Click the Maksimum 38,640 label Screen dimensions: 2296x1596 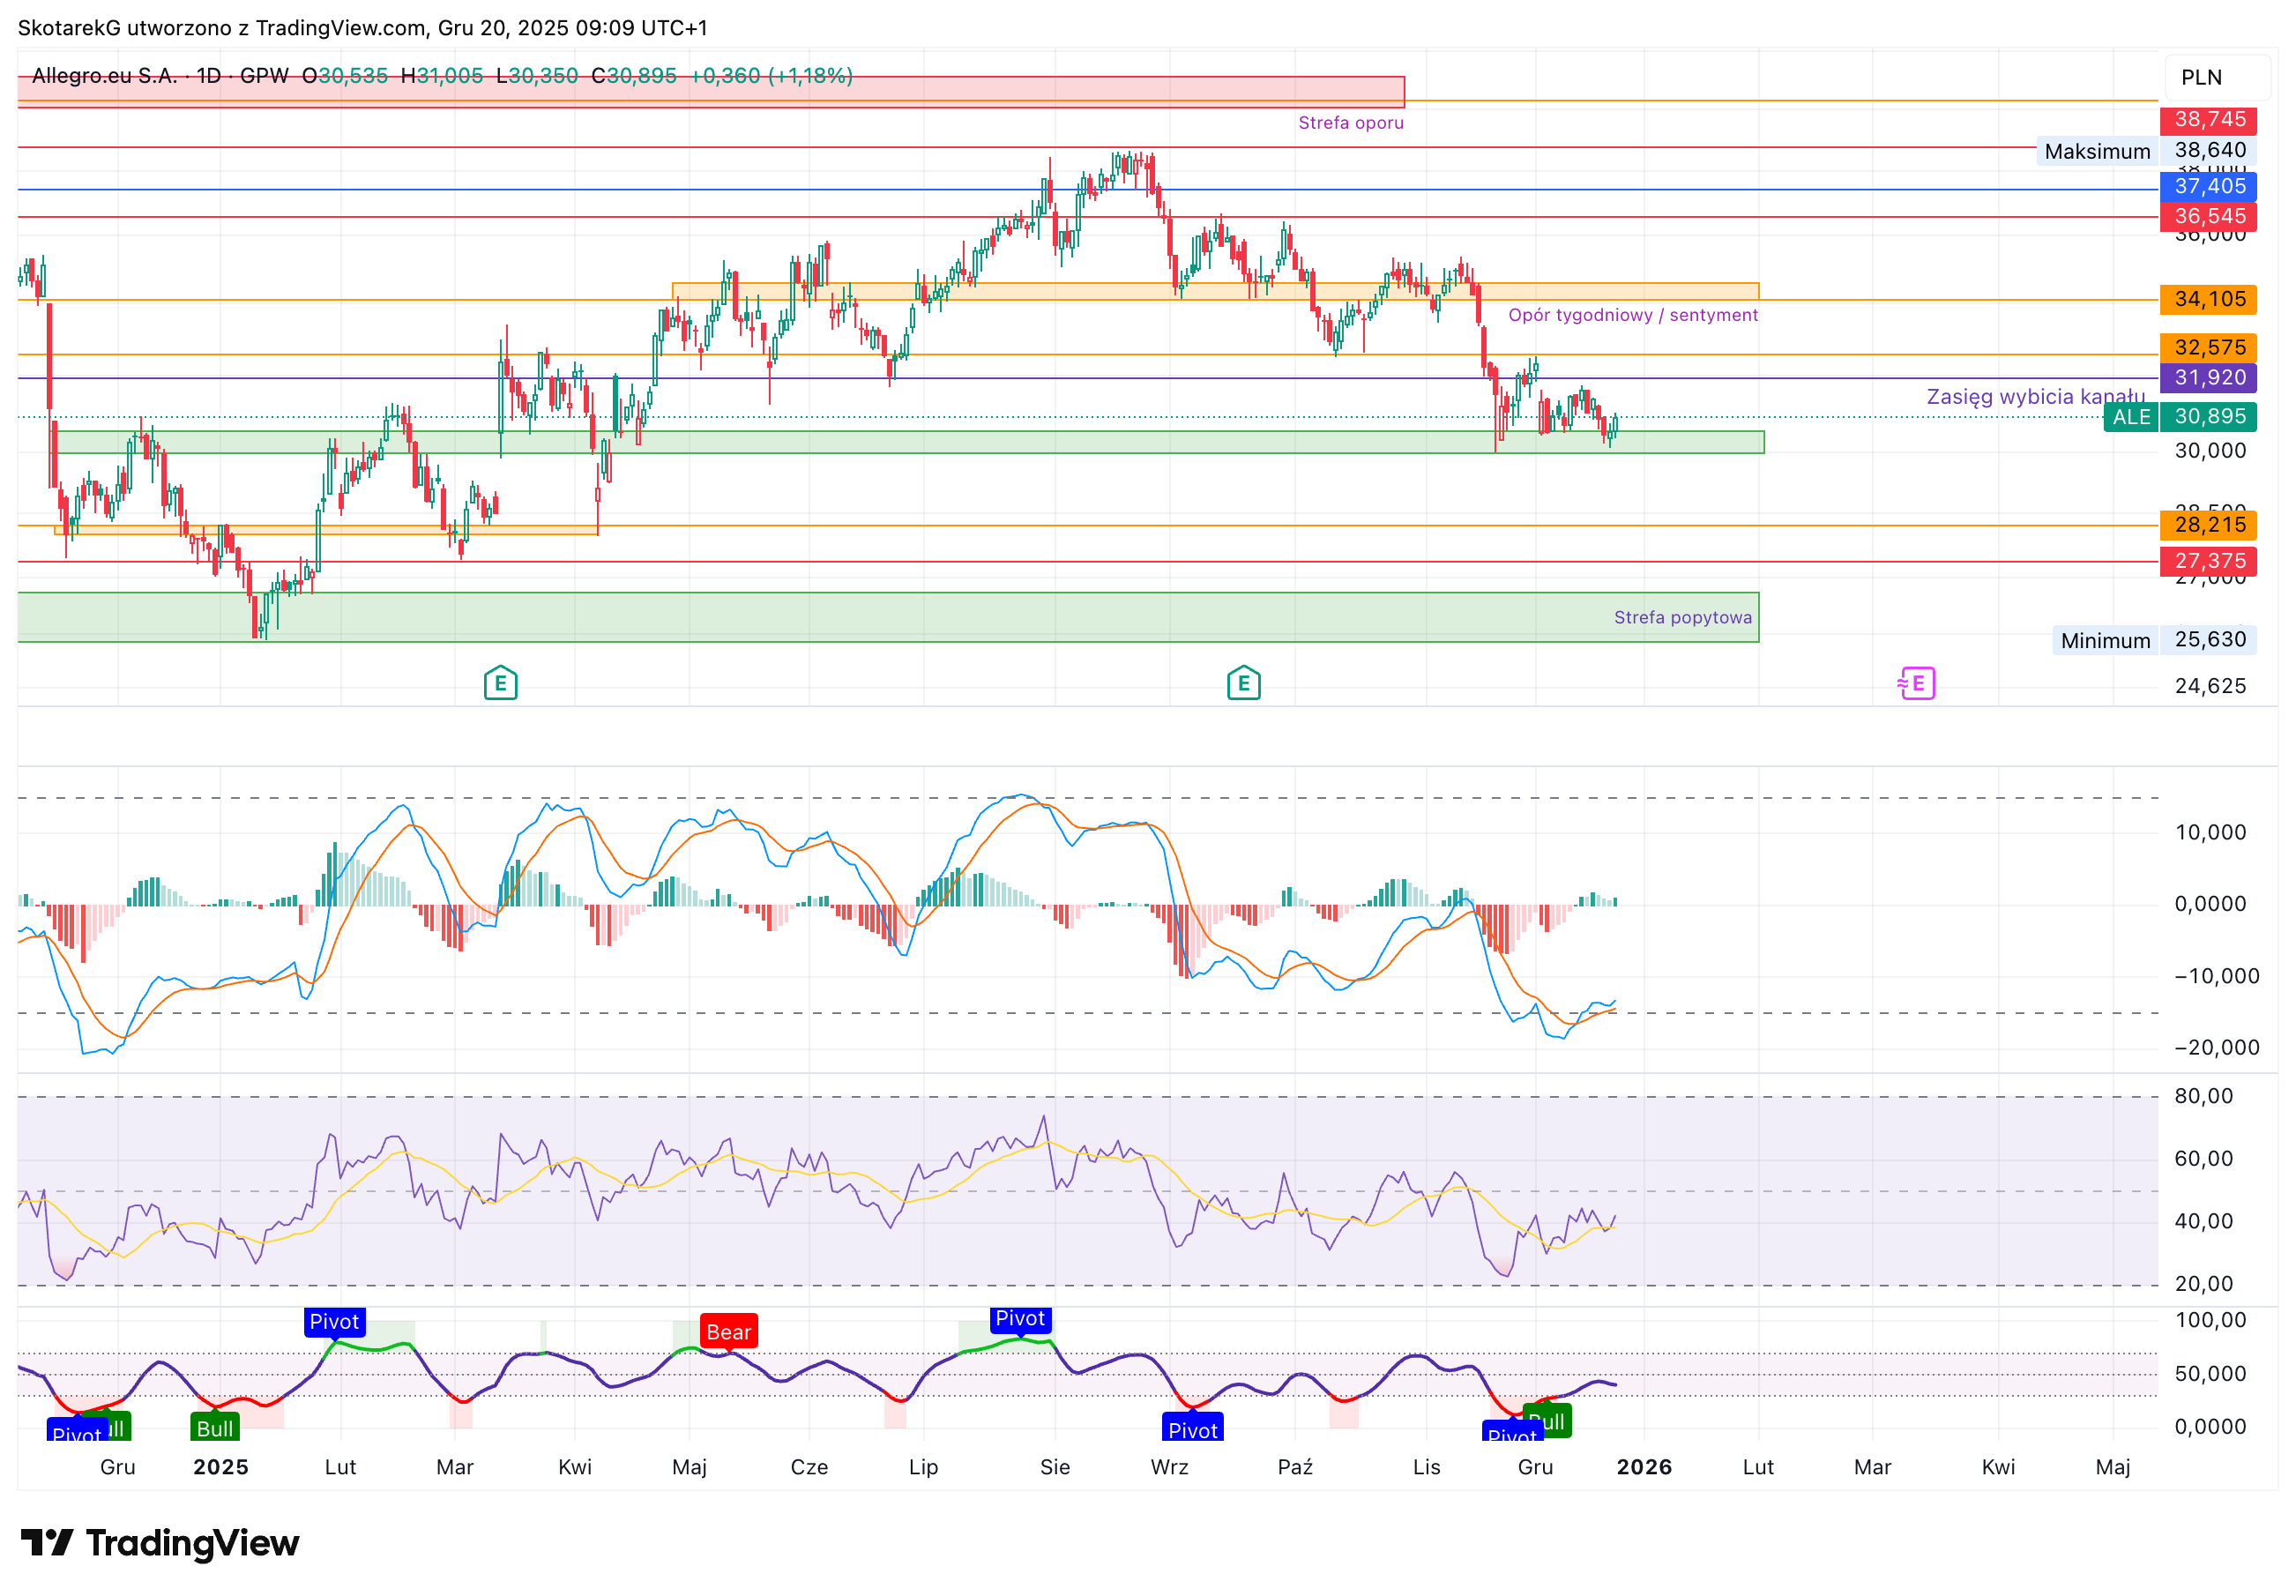pyautogui.click(x=2146, y=151)
